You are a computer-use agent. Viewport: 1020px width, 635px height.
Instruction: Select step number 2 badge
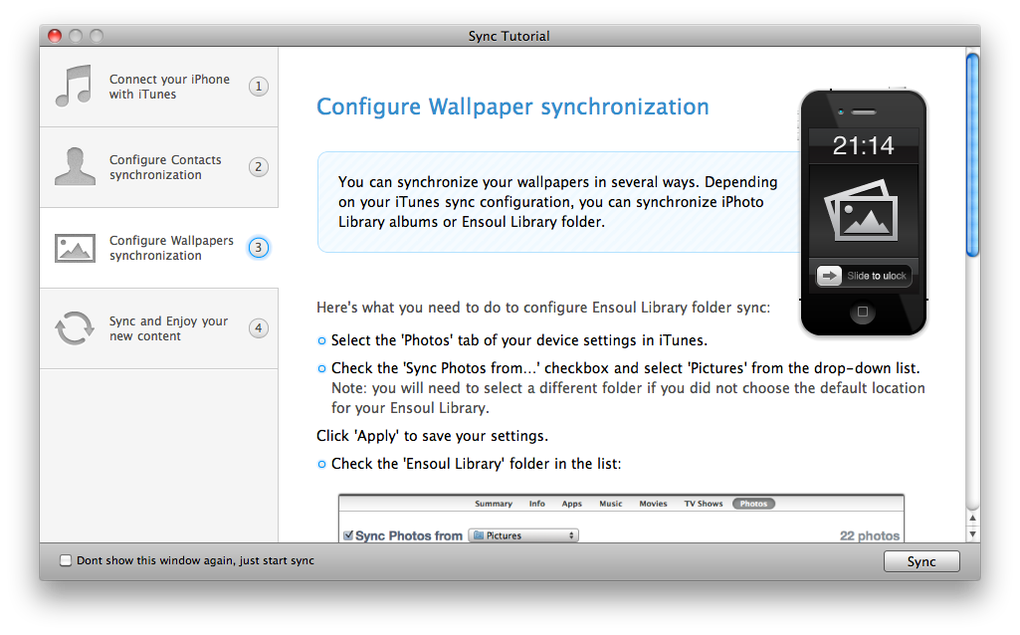[x=258, y=167]
